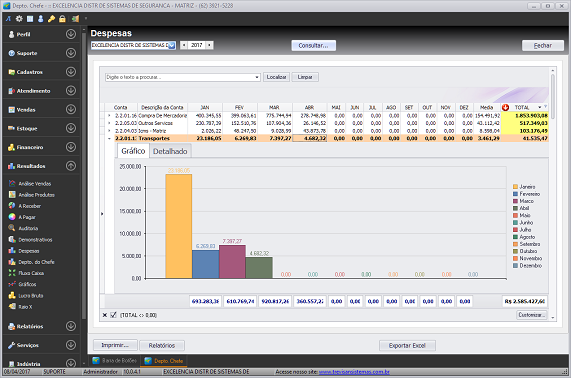Click the Fevereiro blue legend swatch
This screenshot has height=378, width=571.
tap(515, 194)
